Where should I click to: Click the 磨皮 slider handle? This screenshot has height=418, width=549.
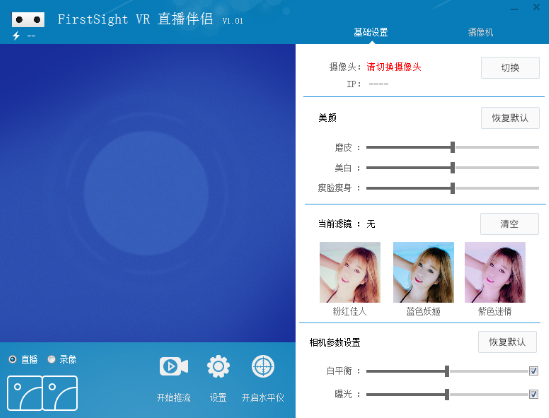453,147
